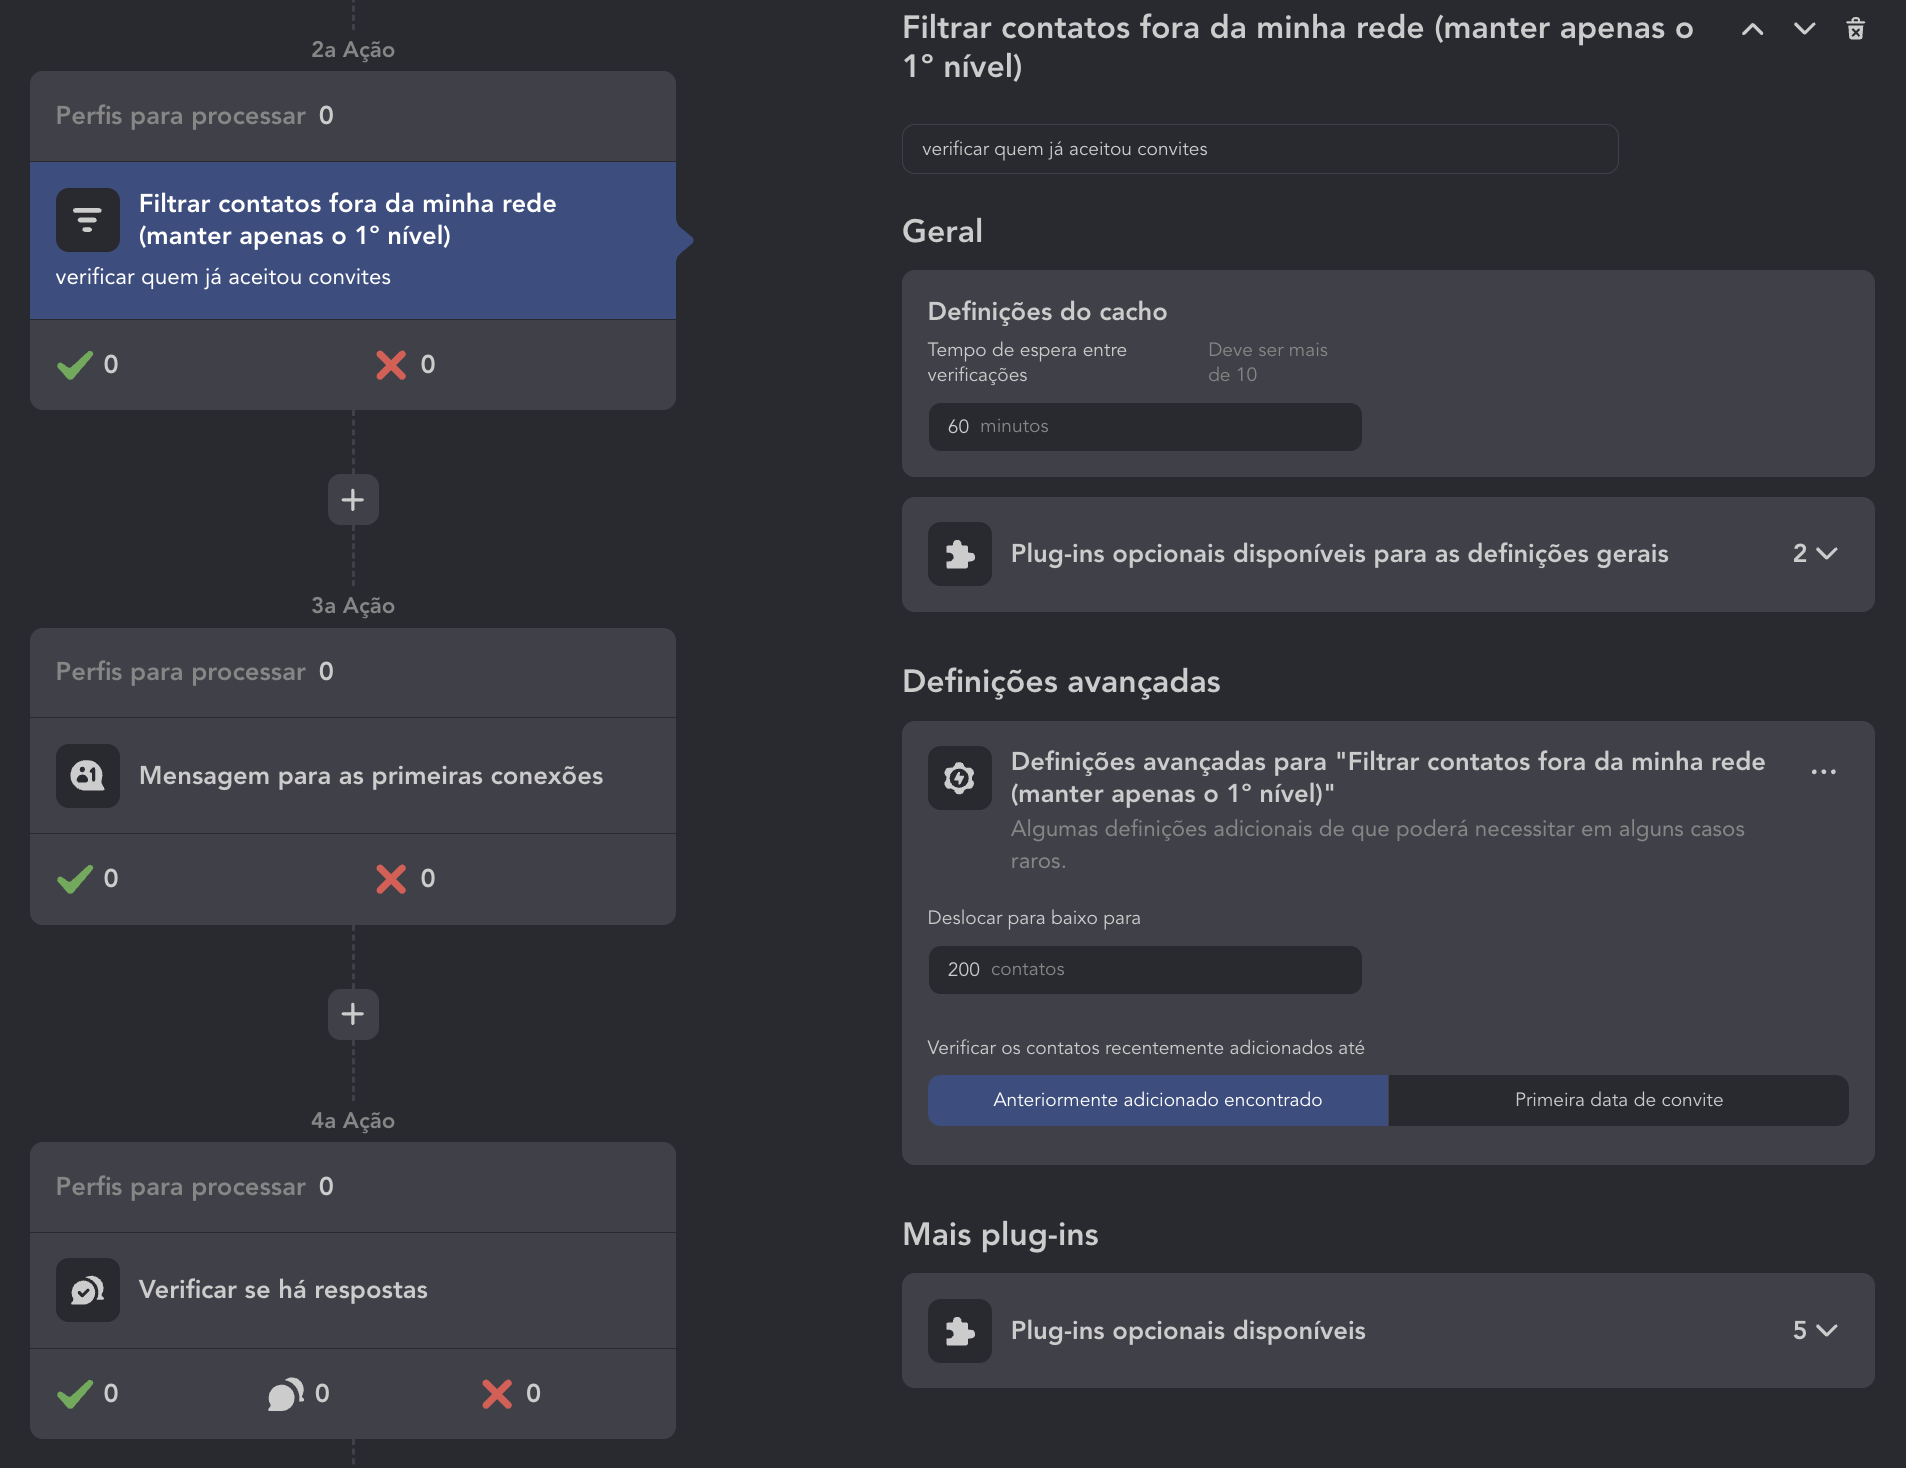Expand "Plug-ins opcionais disponíveis" with 5 items
Viewport: 1906px width, 1468px height.
tap(1814, 1331)
